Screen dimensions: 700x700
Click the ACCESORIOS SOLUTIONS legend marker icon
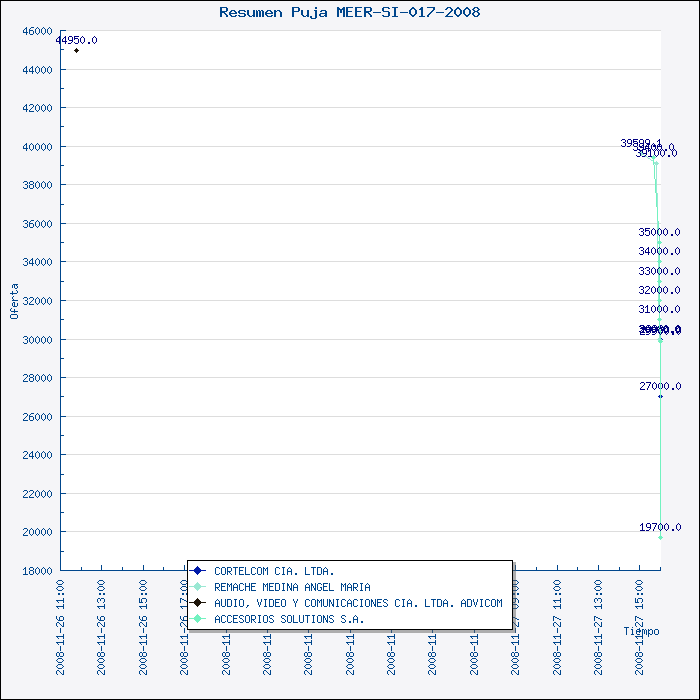(198, 619)
